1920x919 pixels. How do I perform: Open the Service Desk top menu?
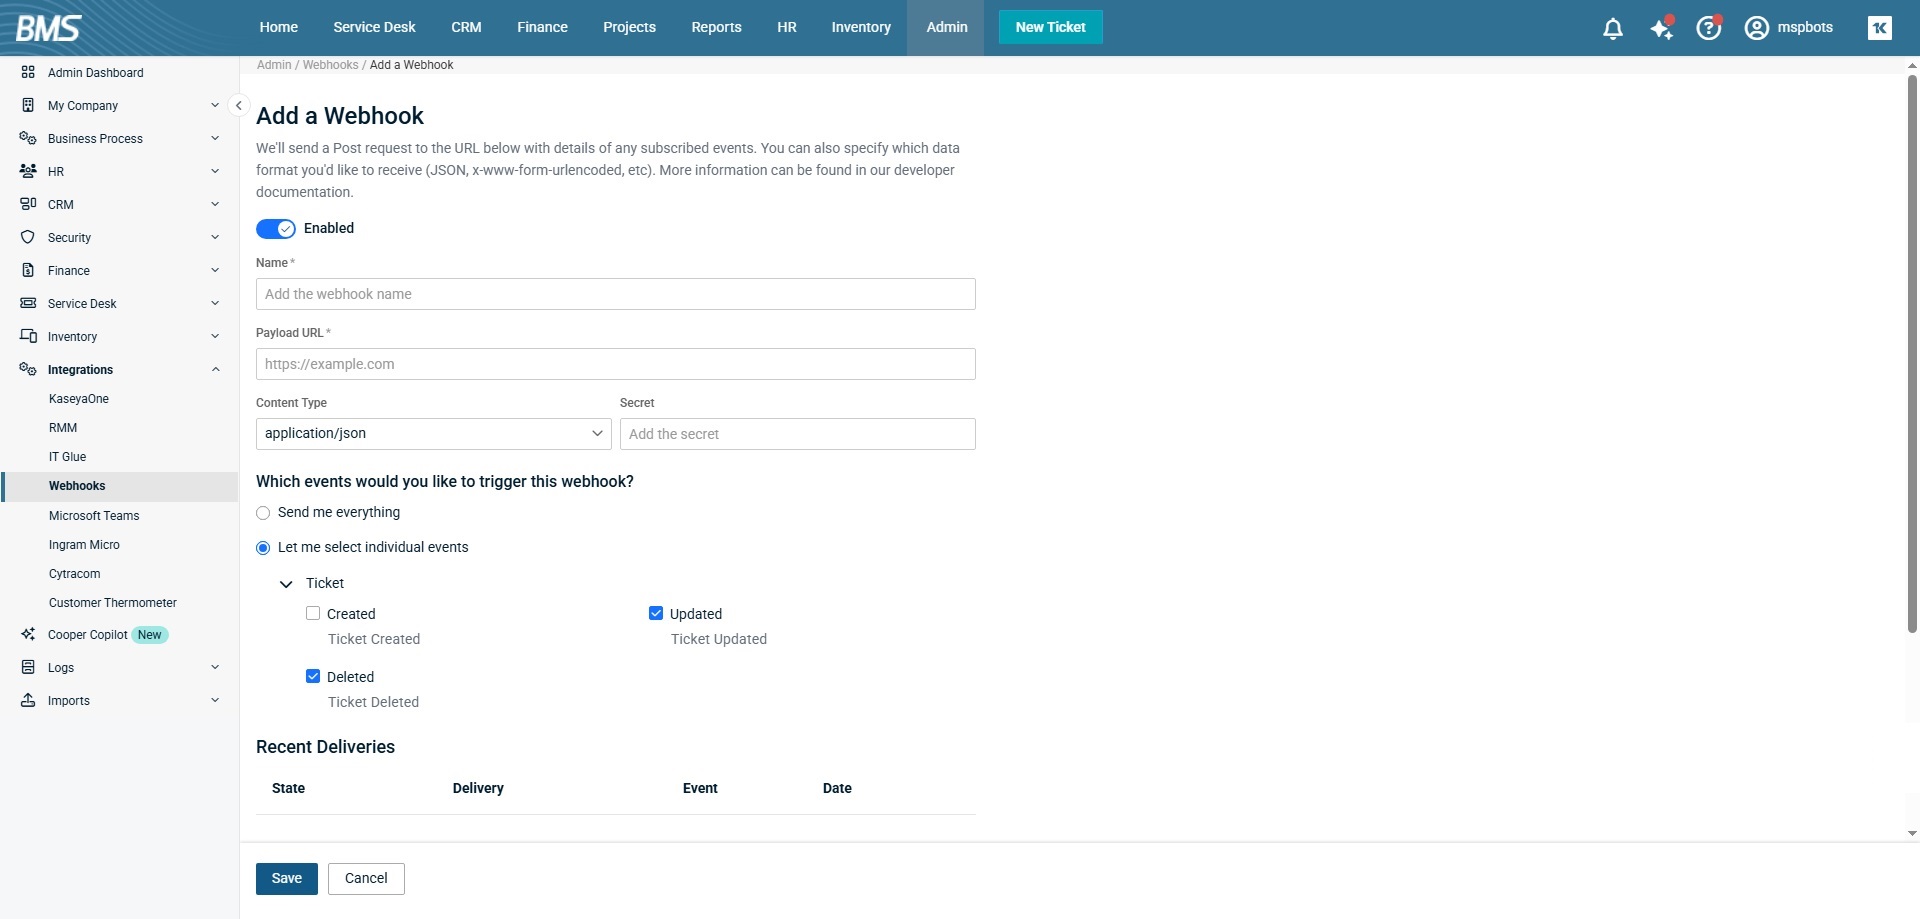[374, 27]
